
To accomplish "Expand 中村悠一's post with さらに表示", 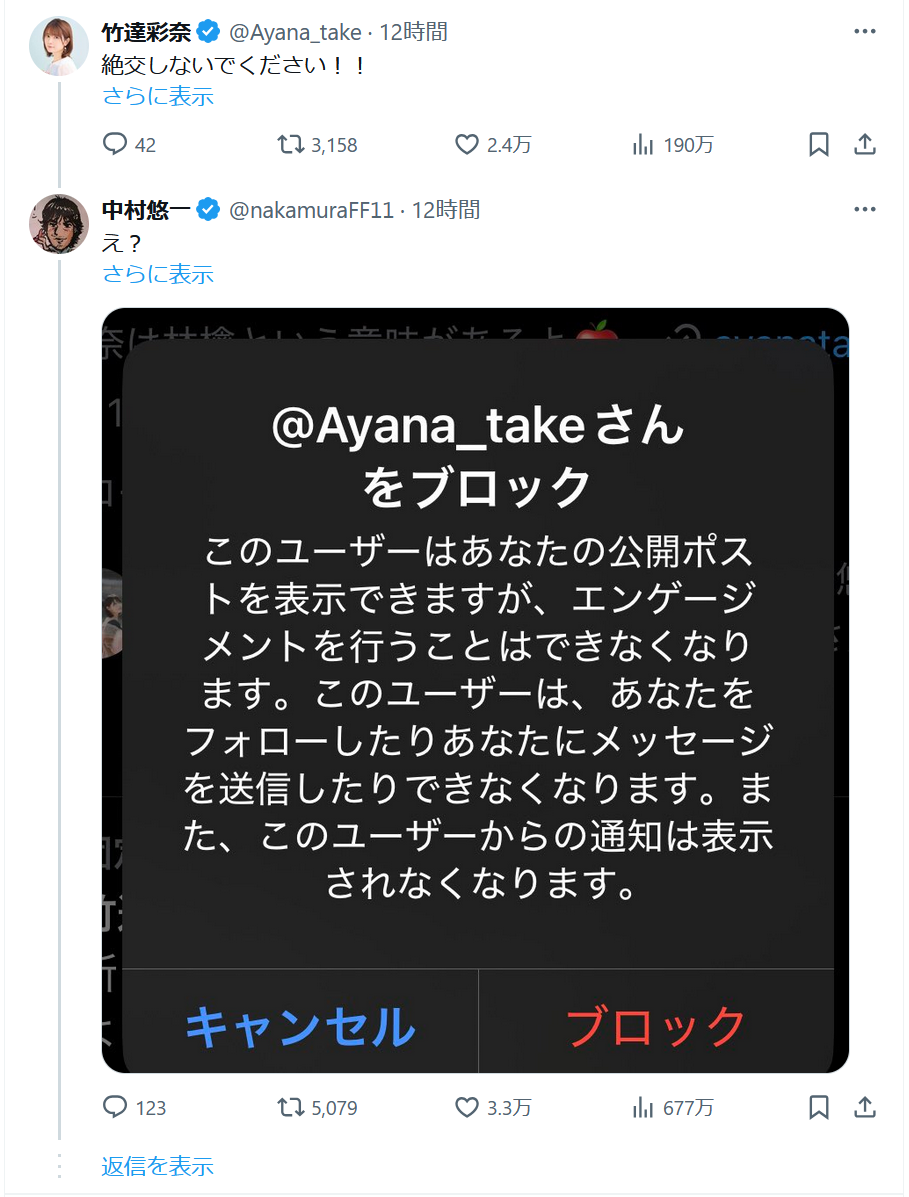I will pos(158,275).
